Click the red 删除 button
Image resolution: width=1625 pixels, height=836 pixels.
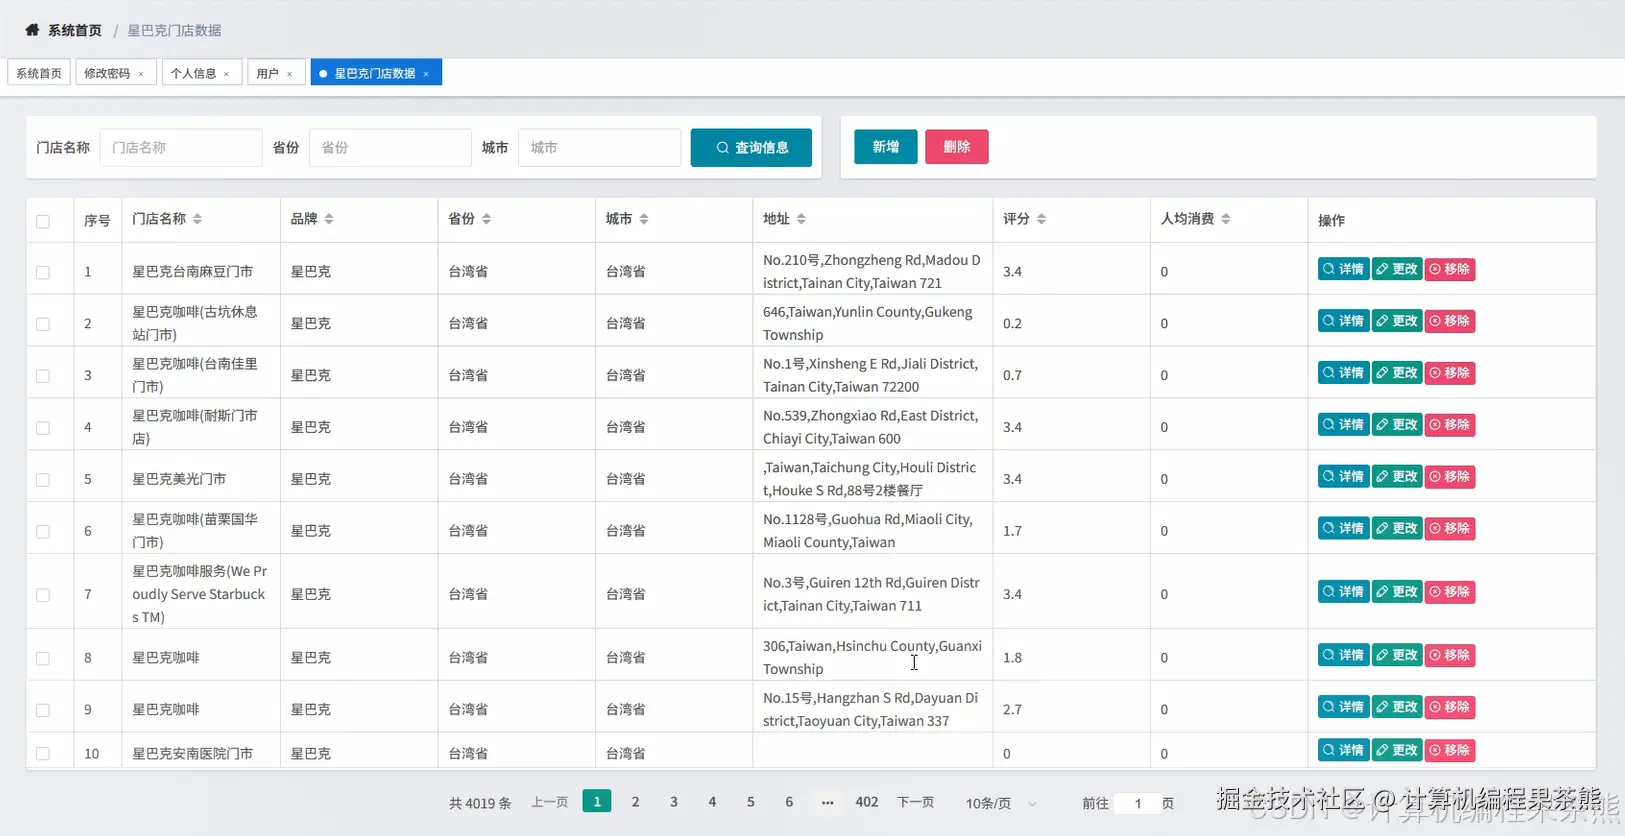pos(957,147)
